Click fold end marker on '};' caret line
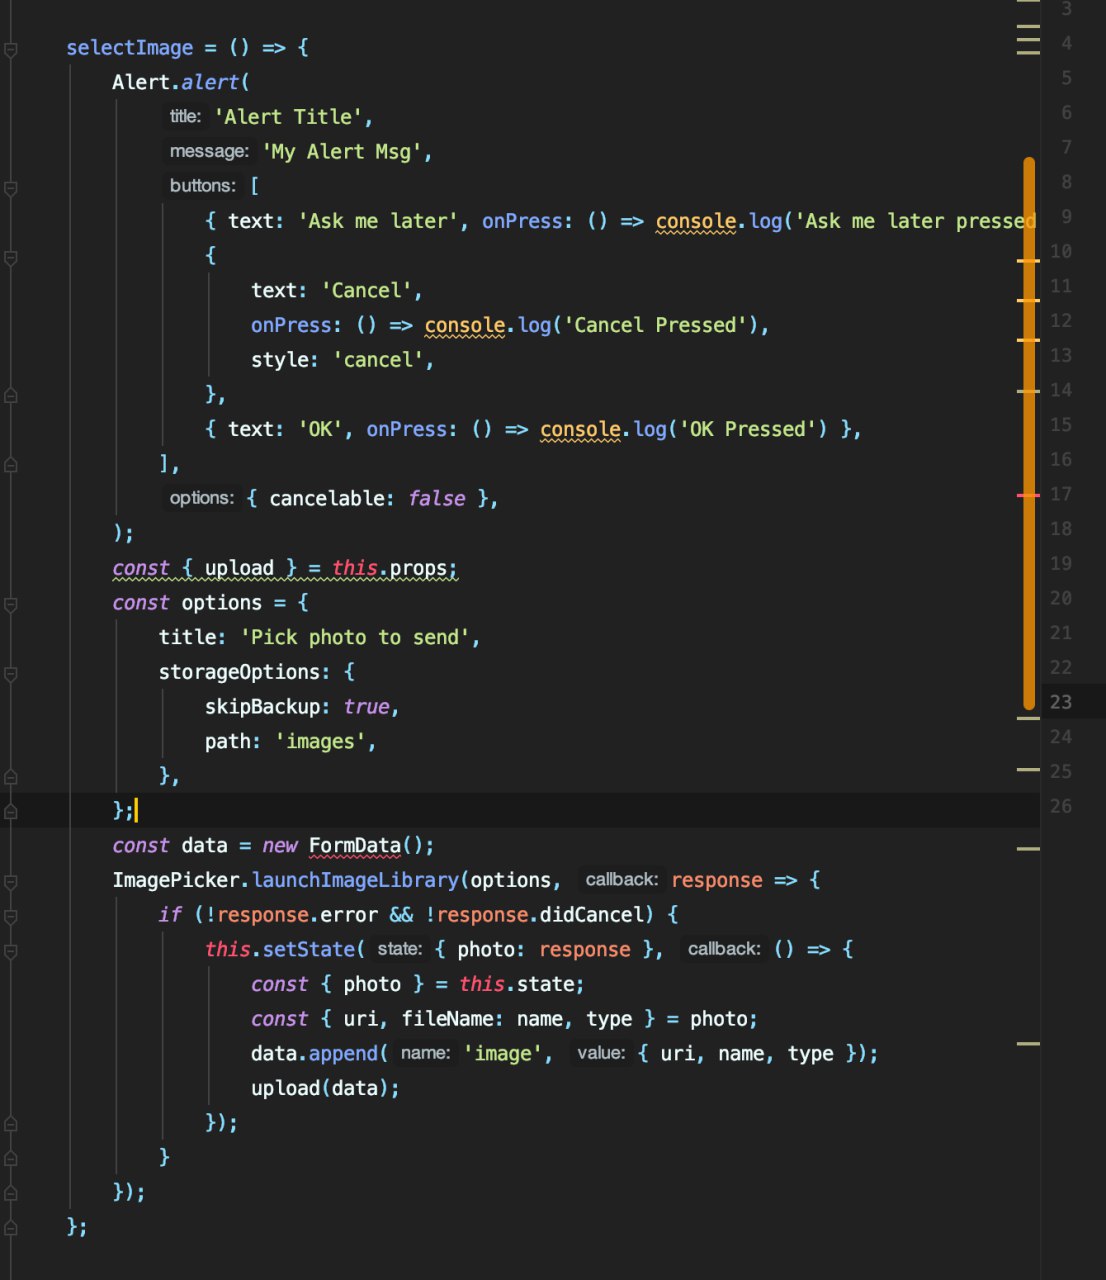 (10, 812)
